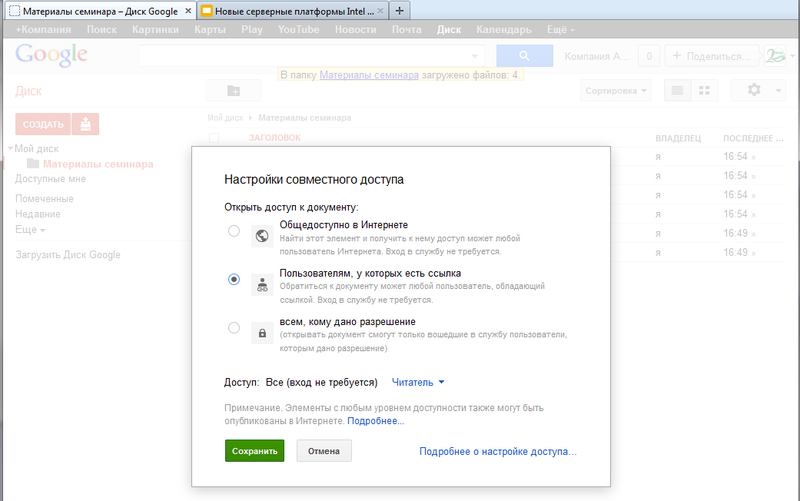Image resolution: width=800 pixels, height=501 pixels.
Task: Expand the sidebar 'Еще' dropdown
Action: [x=30, y=230]
